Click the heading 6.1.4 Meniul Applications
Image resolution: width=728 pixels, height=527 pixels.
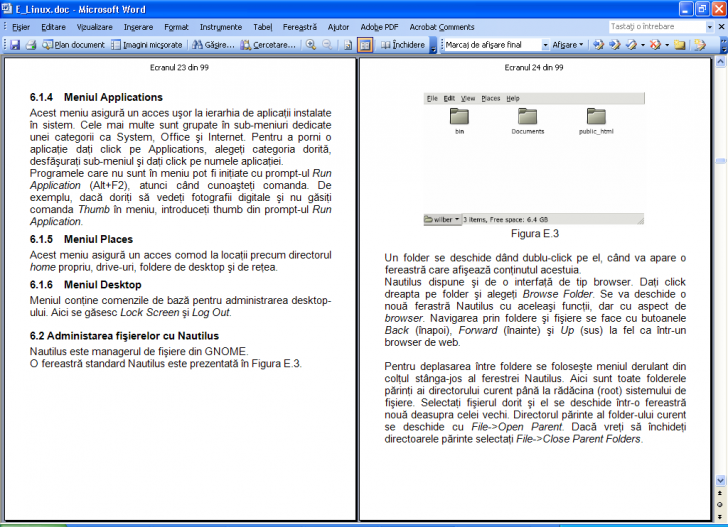96,97
